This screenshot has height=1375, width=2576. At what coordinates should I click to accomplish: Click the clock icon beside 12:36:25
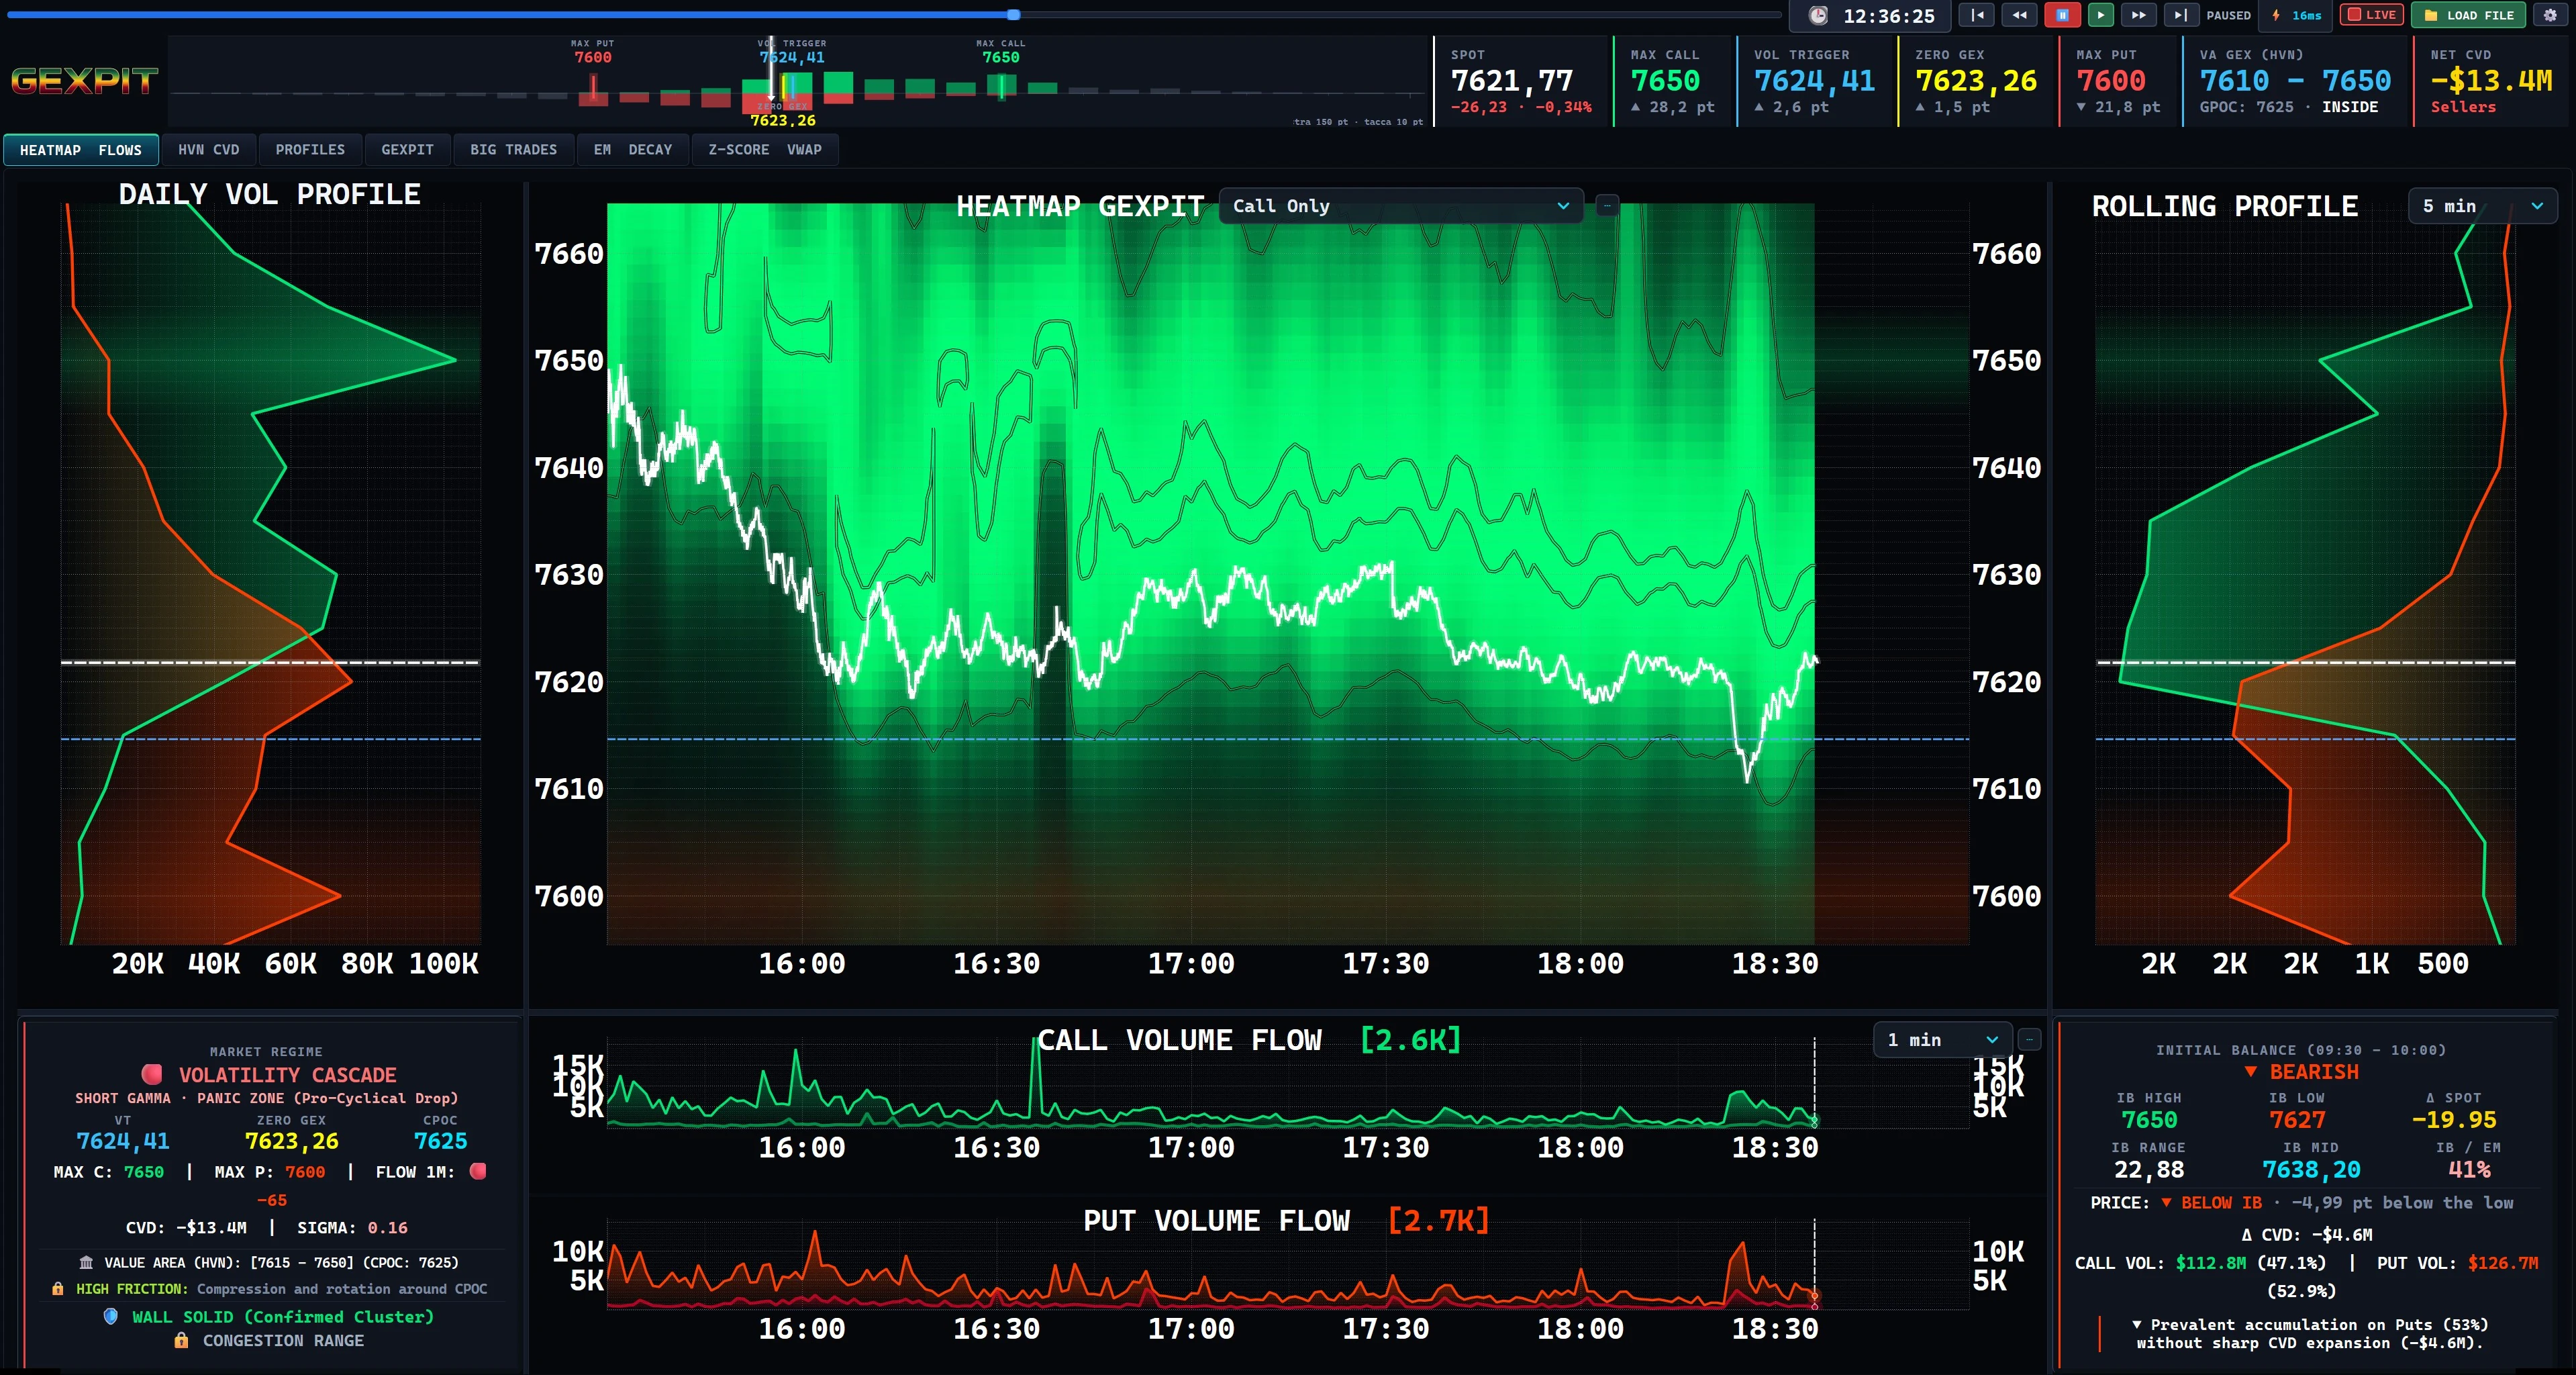click(1818, 15)
